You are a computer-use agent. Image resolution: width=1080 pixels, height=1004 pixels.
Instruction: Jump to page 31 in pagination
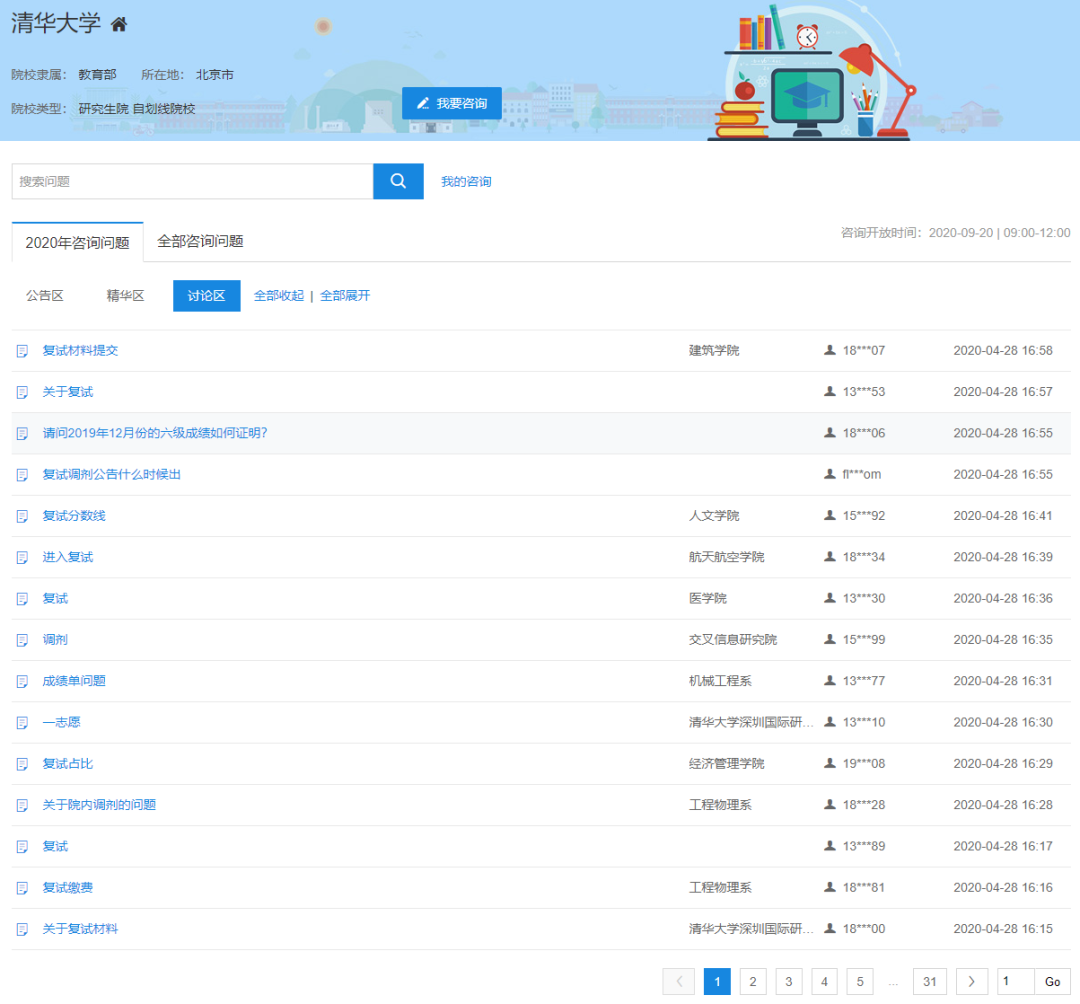pos(929,982)
